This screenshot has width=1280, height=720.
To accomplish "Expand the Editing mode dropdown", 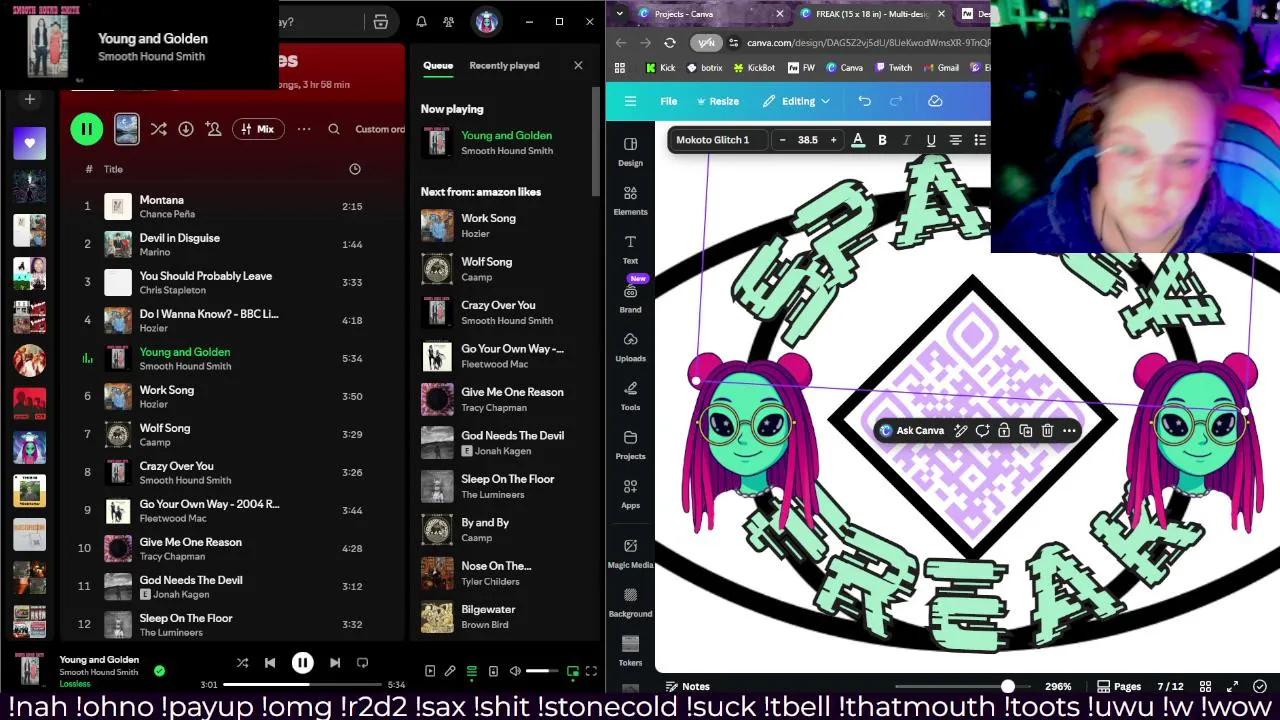I will click(797, 101).
